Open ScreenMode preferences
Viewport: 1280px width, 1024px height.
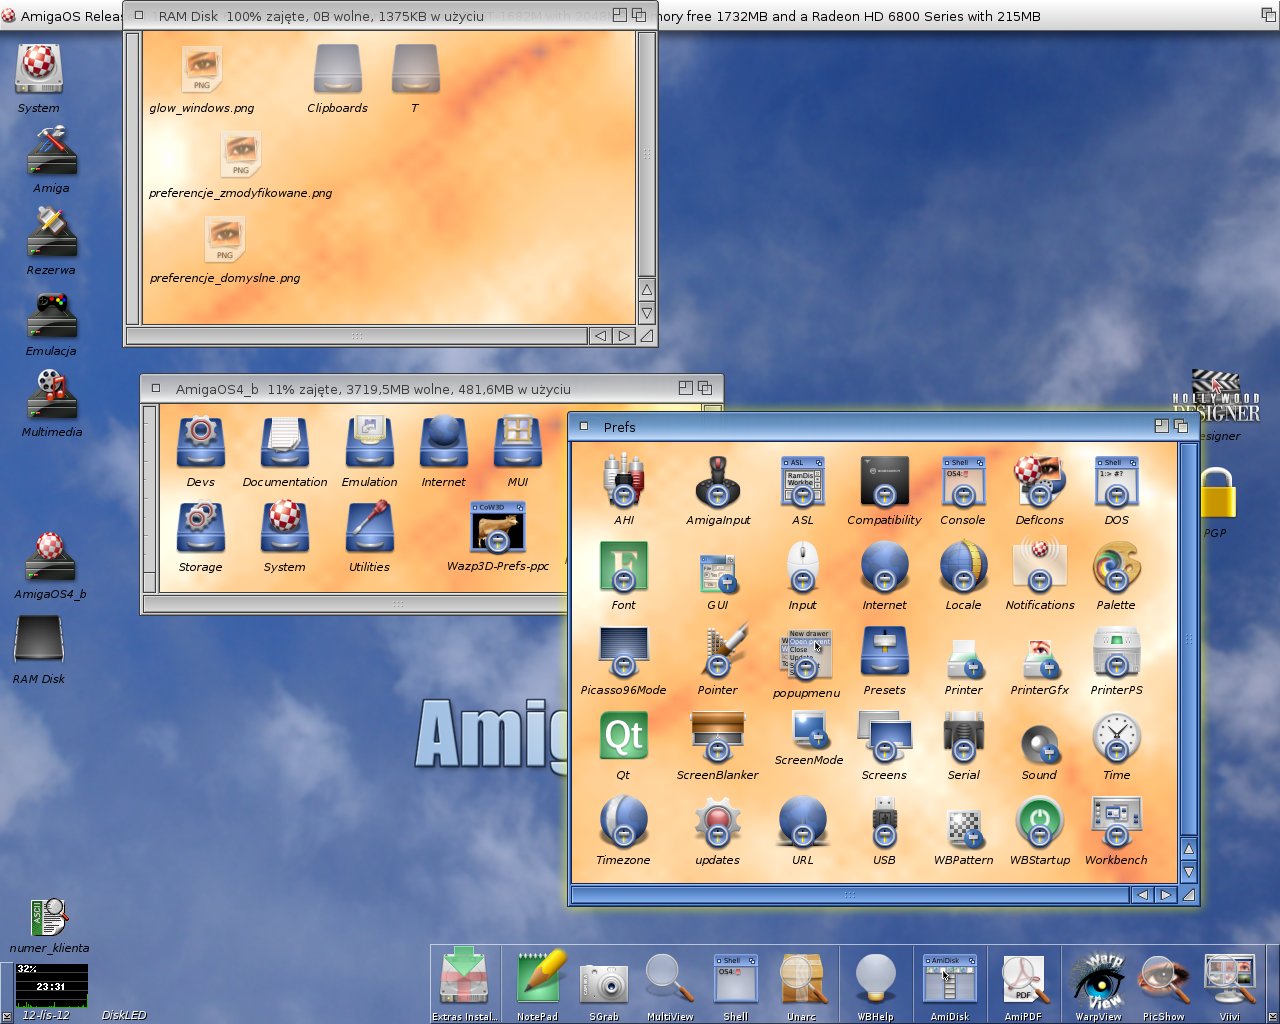[808, 730]
